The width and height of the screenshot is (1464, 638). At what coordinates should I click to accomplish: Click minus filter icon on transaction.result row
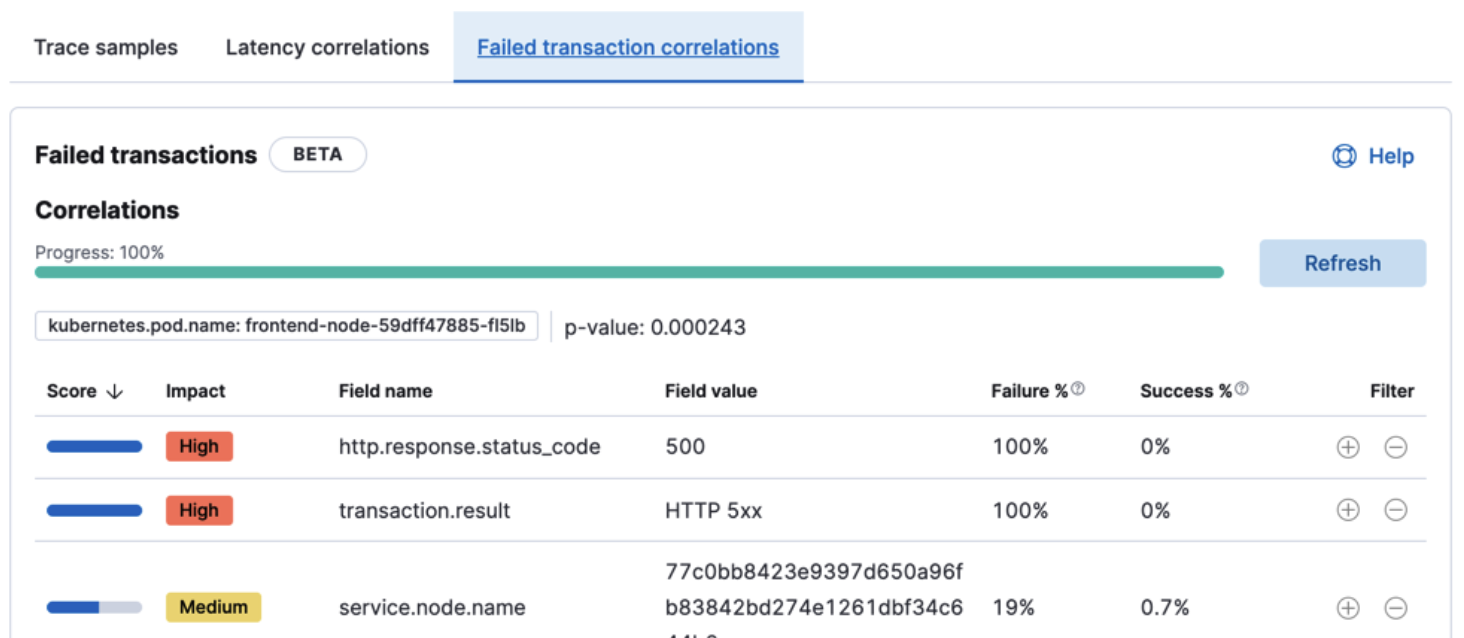tap(1397, 510)
